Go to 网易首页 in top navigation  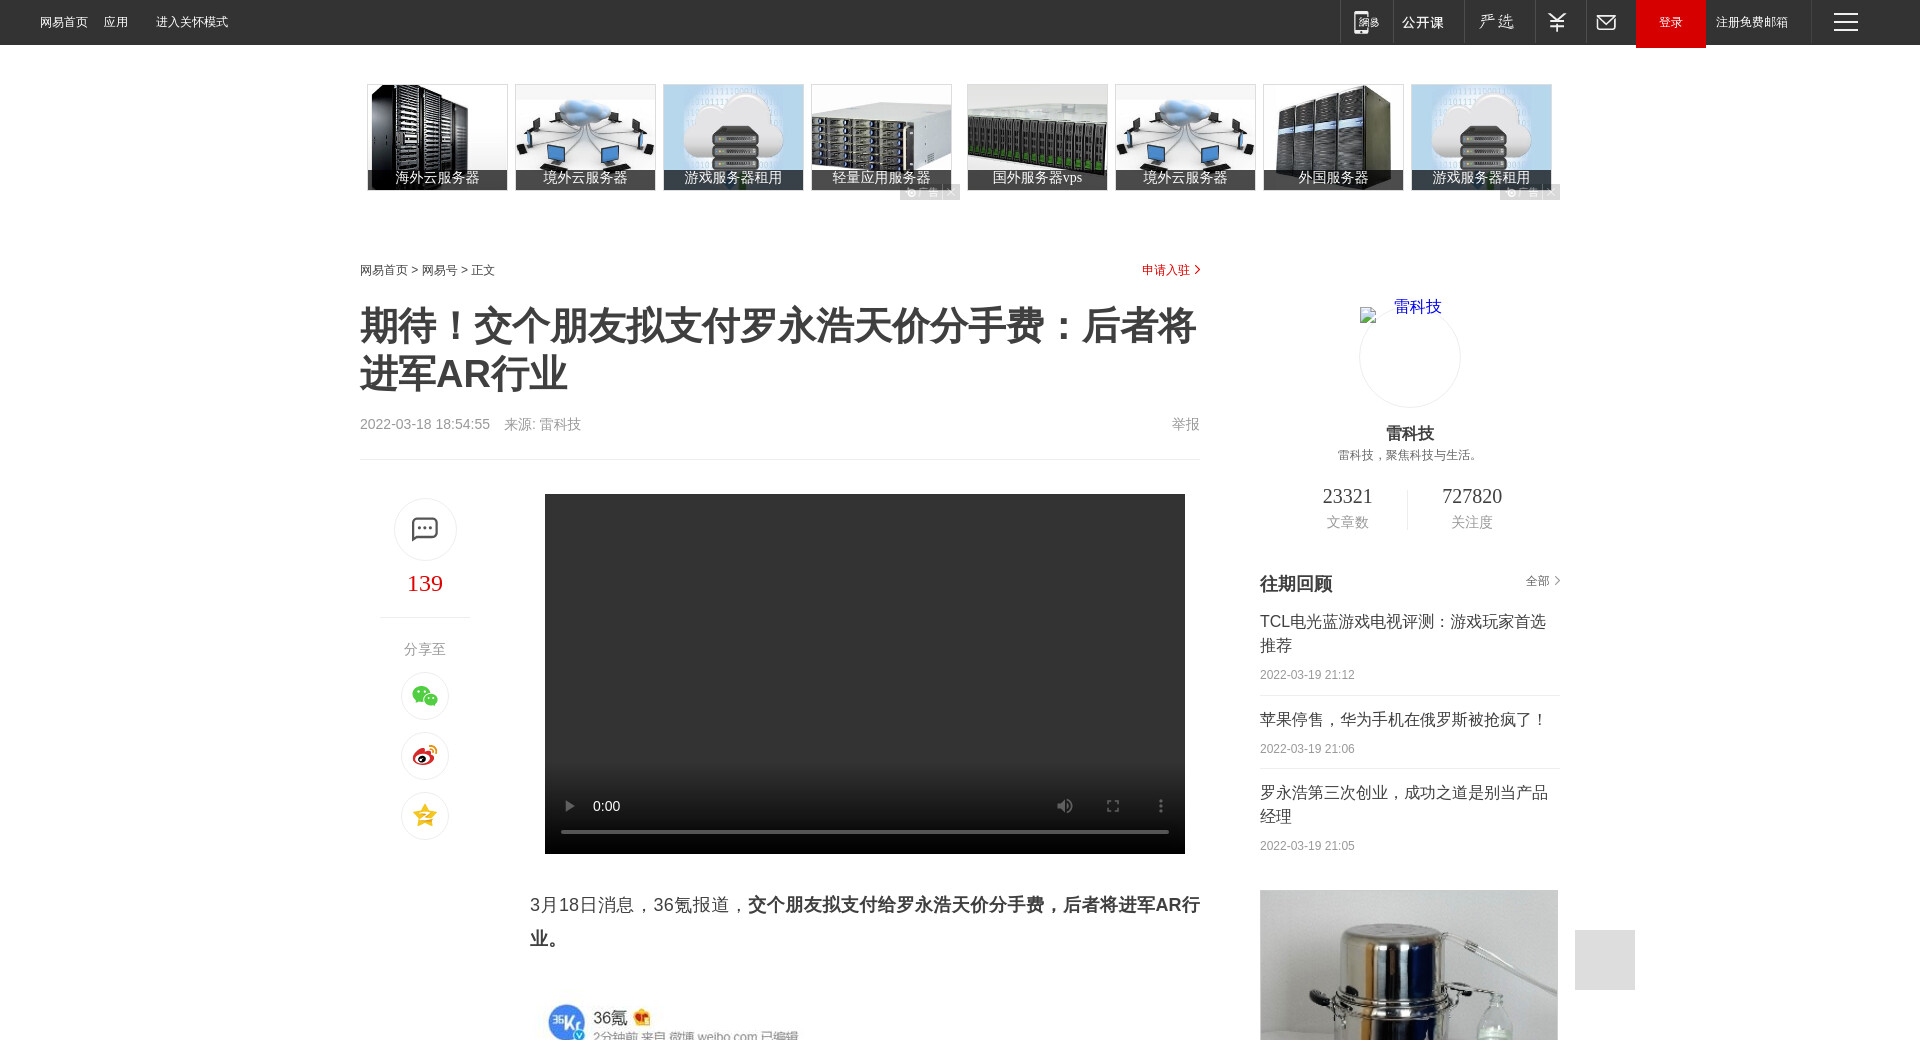(x=64, y=22)
